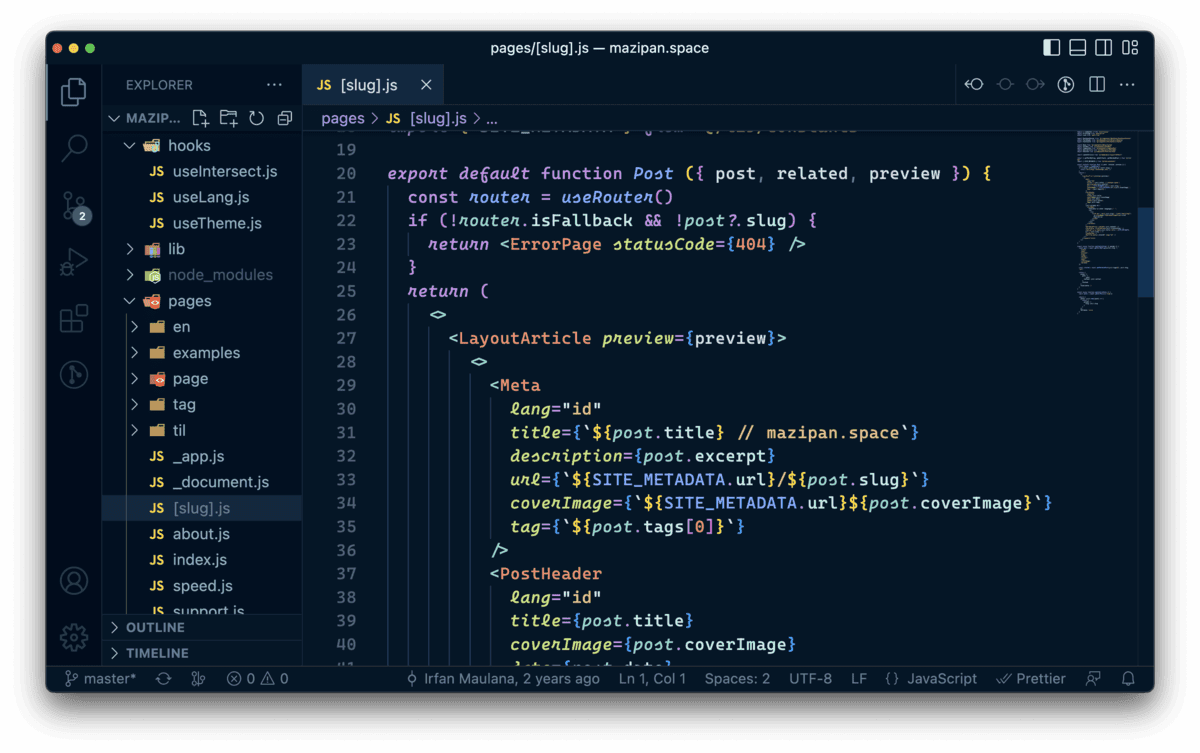The image size is (1200, 753).
Task: Close the [slug].js tab
Action: [426, 85]
